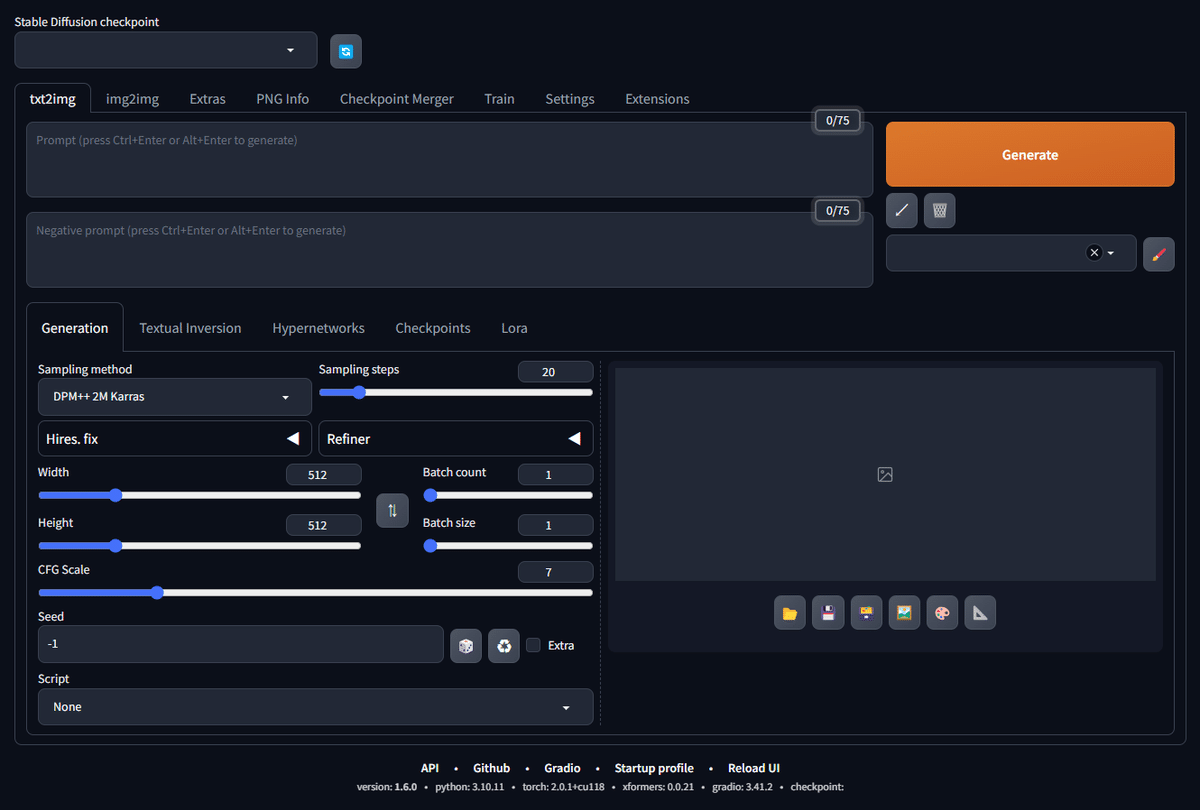Click the Batch size number field

[555, 525]
